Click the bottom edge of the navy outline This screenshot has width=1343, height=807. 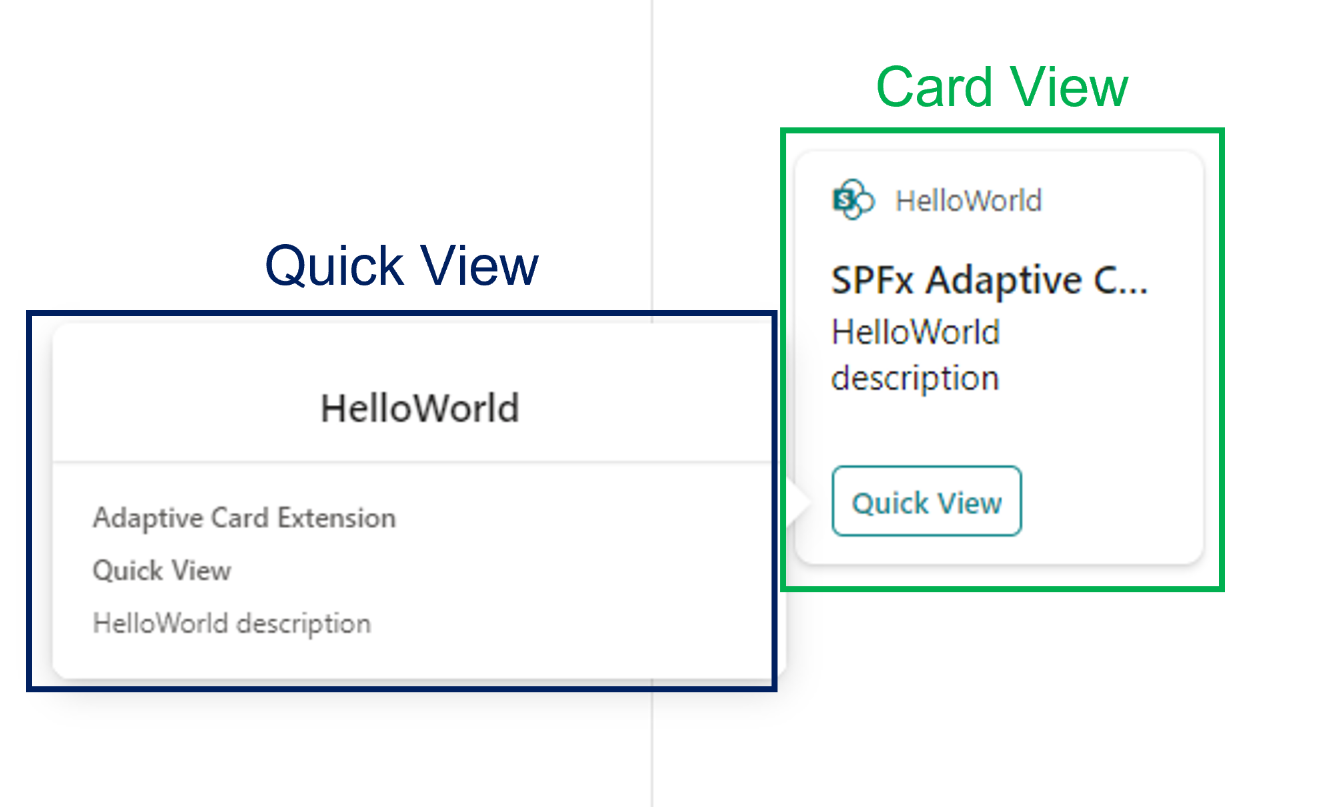pyautogui.click(x=401, y=688)
